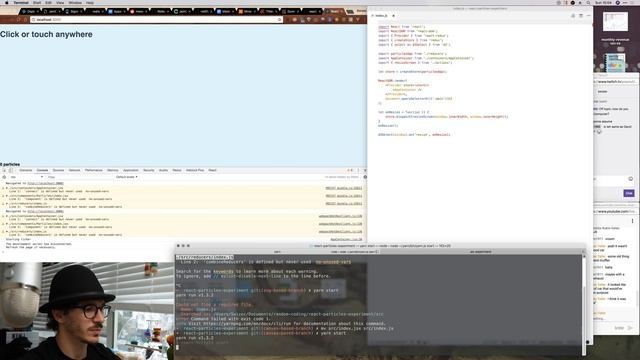
Task: Click the unsaved dot beside index.js tab
Action: click(393, 16)
